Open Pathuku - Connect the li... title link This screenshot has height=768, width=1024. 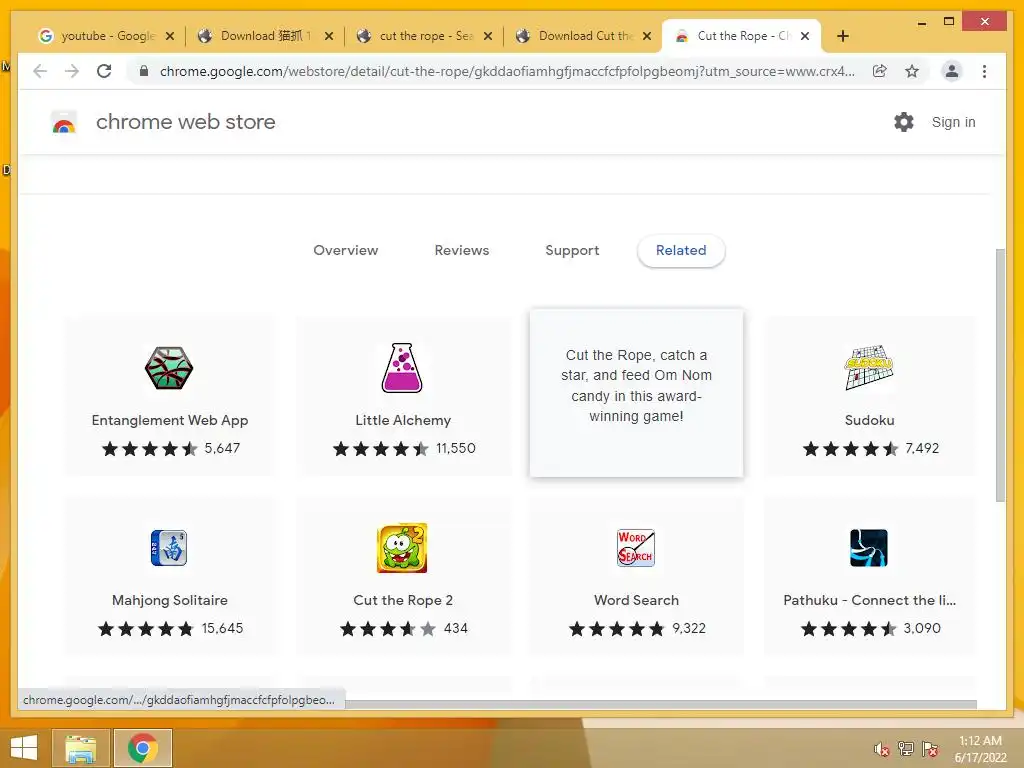[x=869, y=600]
